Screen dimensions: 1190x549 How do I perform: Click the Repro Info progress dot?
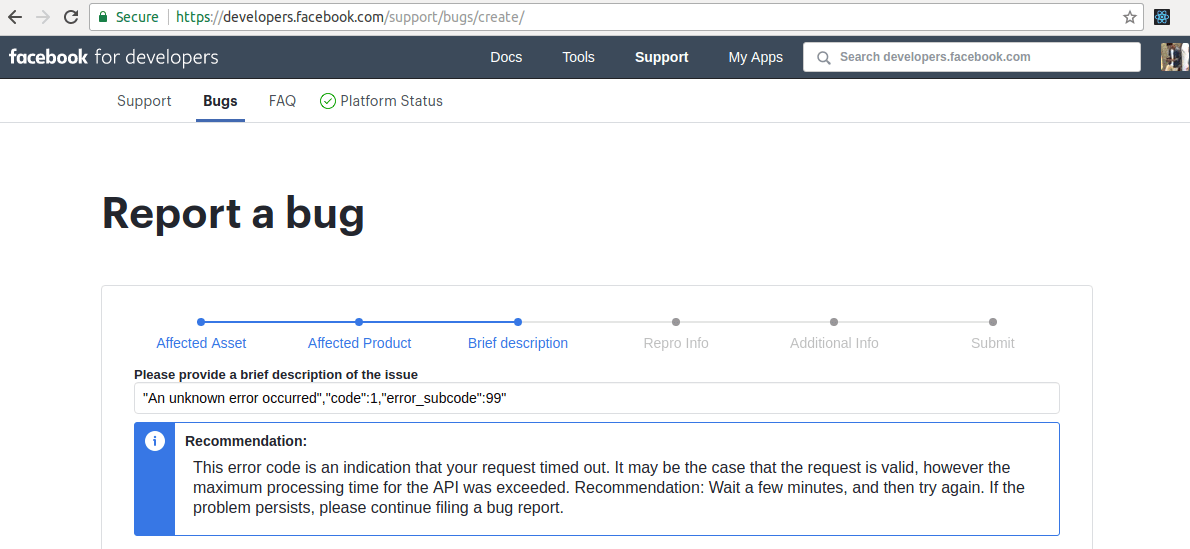tap(675, 322)
